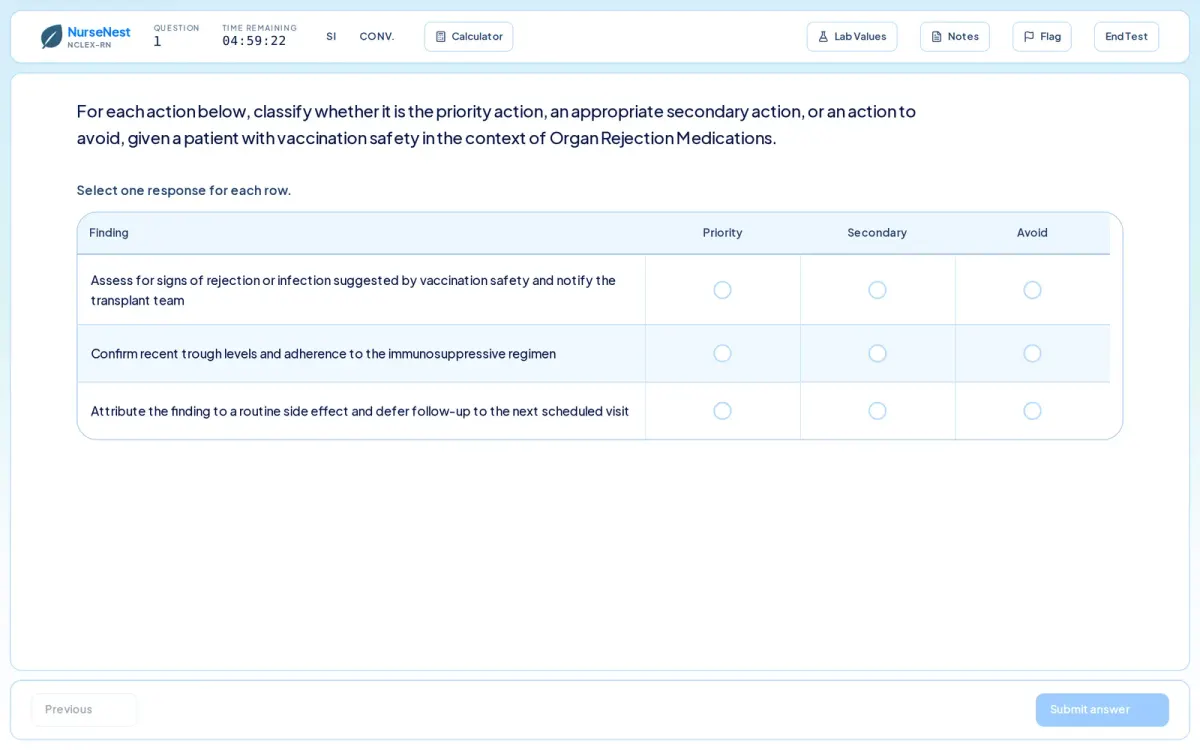The width and height of the screenshot is (1200, 750).
Task: Go back with the Previous button
Action: (84, 710)
